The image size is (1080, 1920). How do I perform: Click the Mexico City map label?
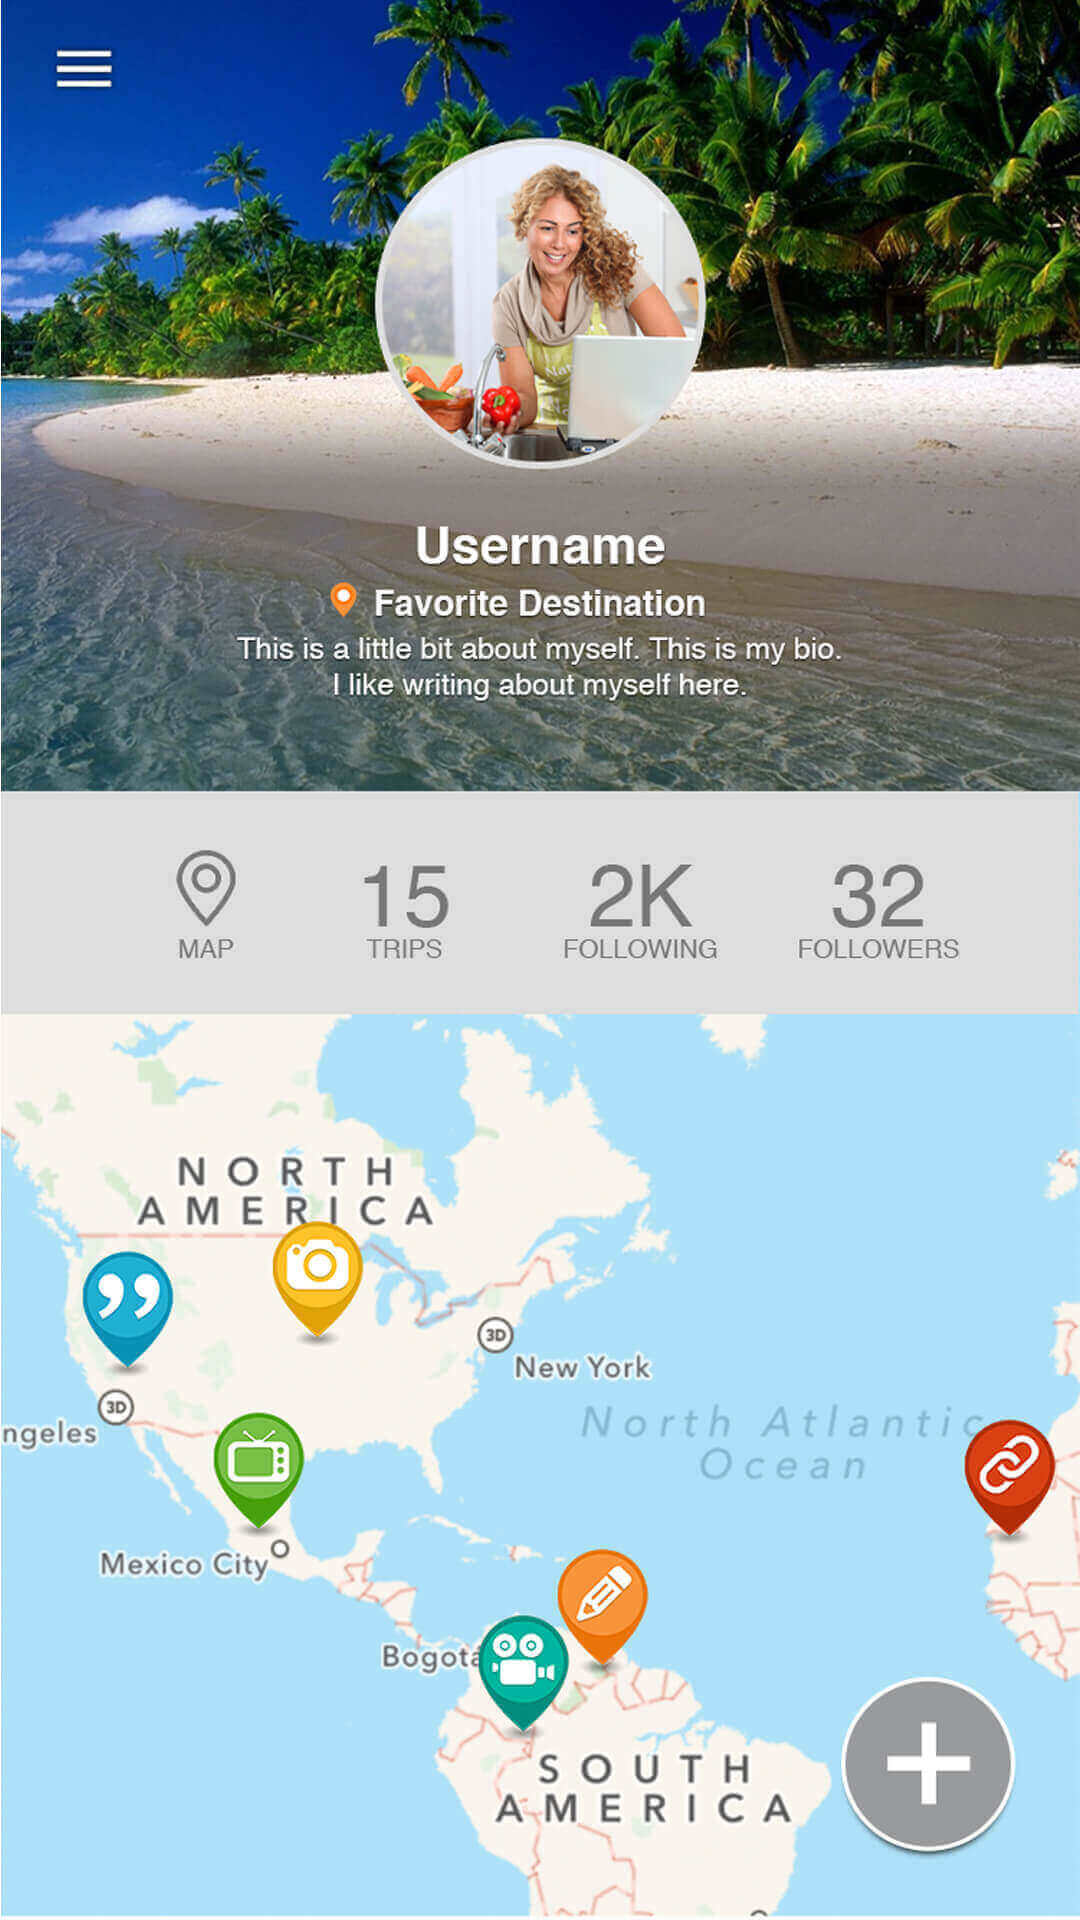184,1564
